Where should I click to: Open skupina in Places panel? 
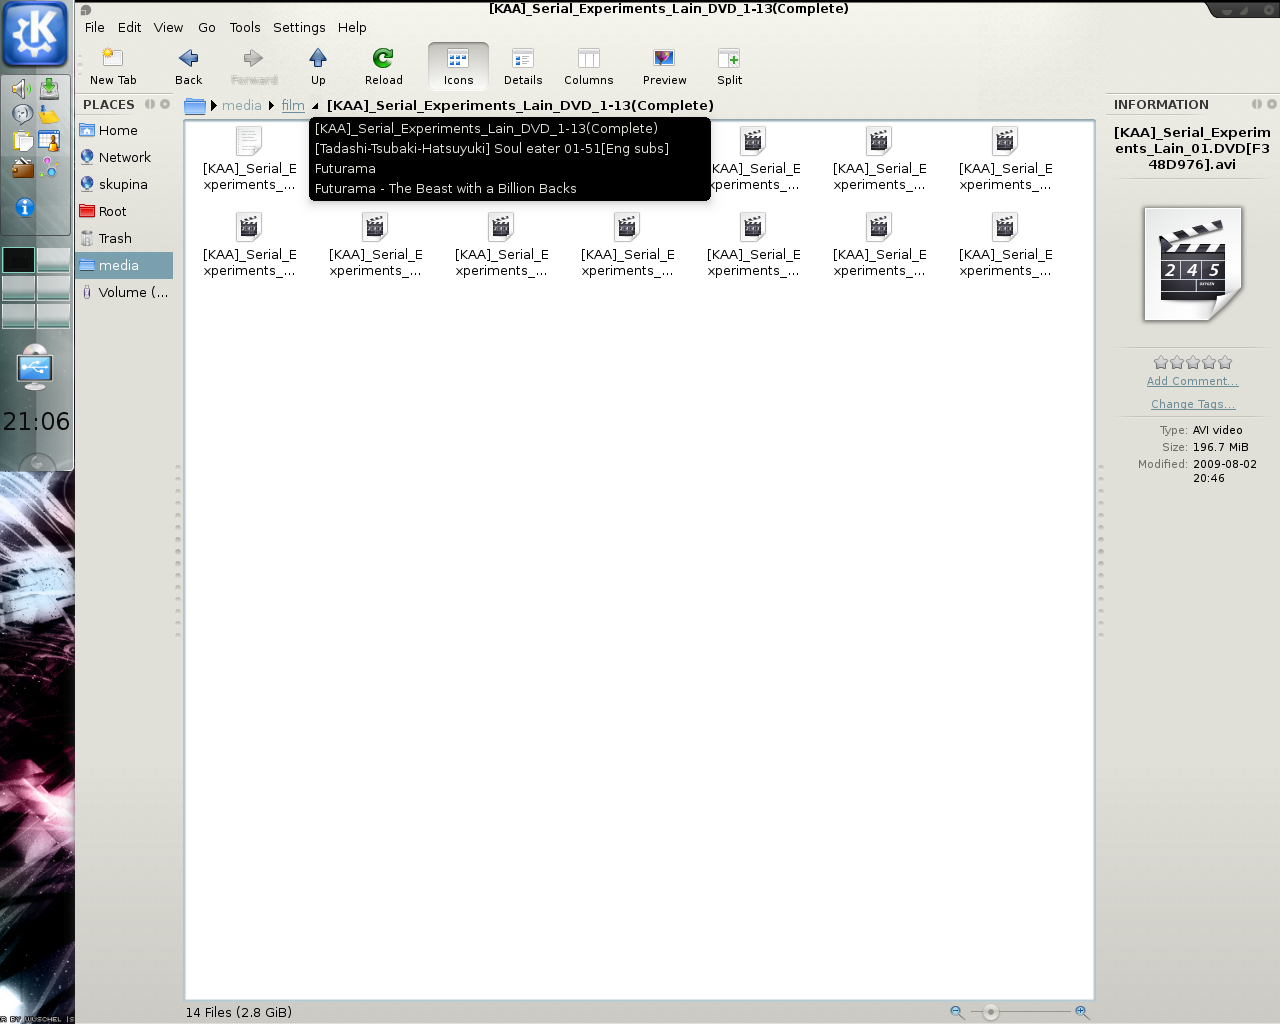point(124,184)
